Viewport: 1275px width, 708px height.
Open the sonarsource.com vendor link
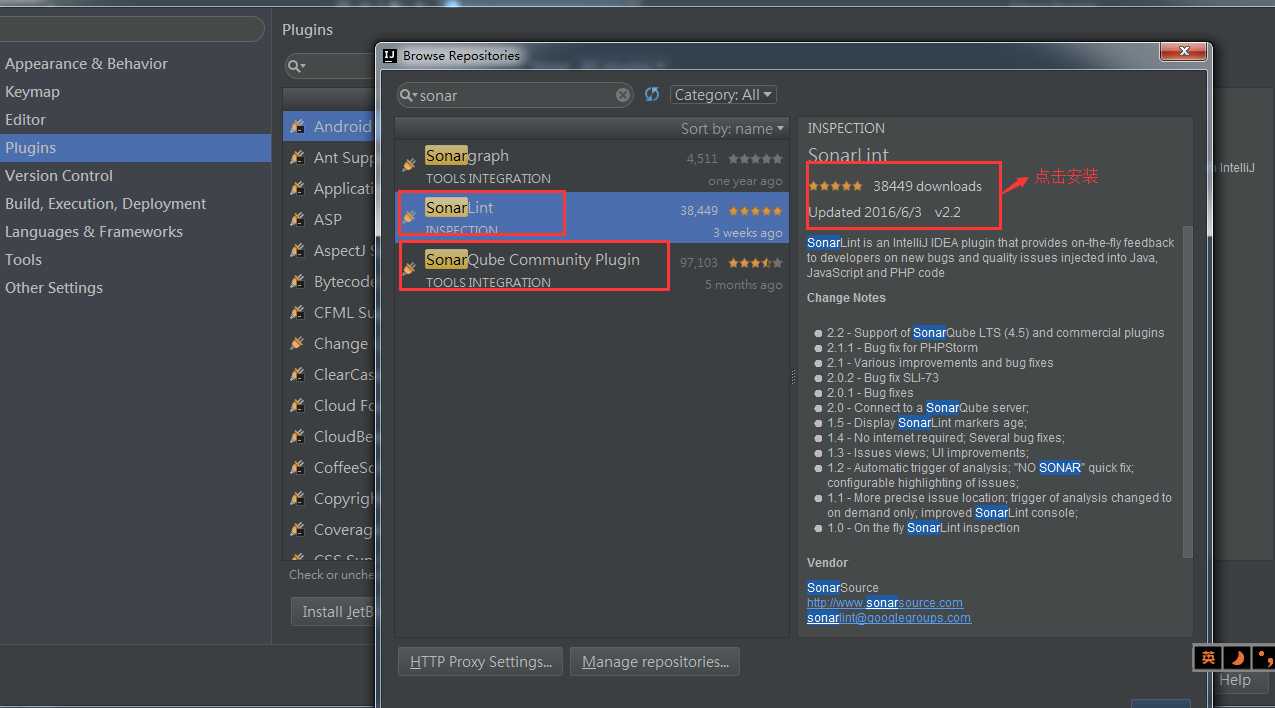point(885,603)
